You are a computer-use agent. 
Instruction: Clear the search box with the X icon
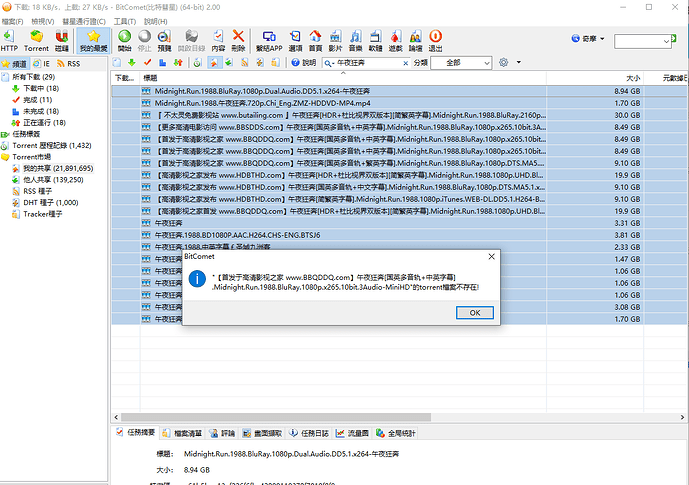(x=405, y=63)
